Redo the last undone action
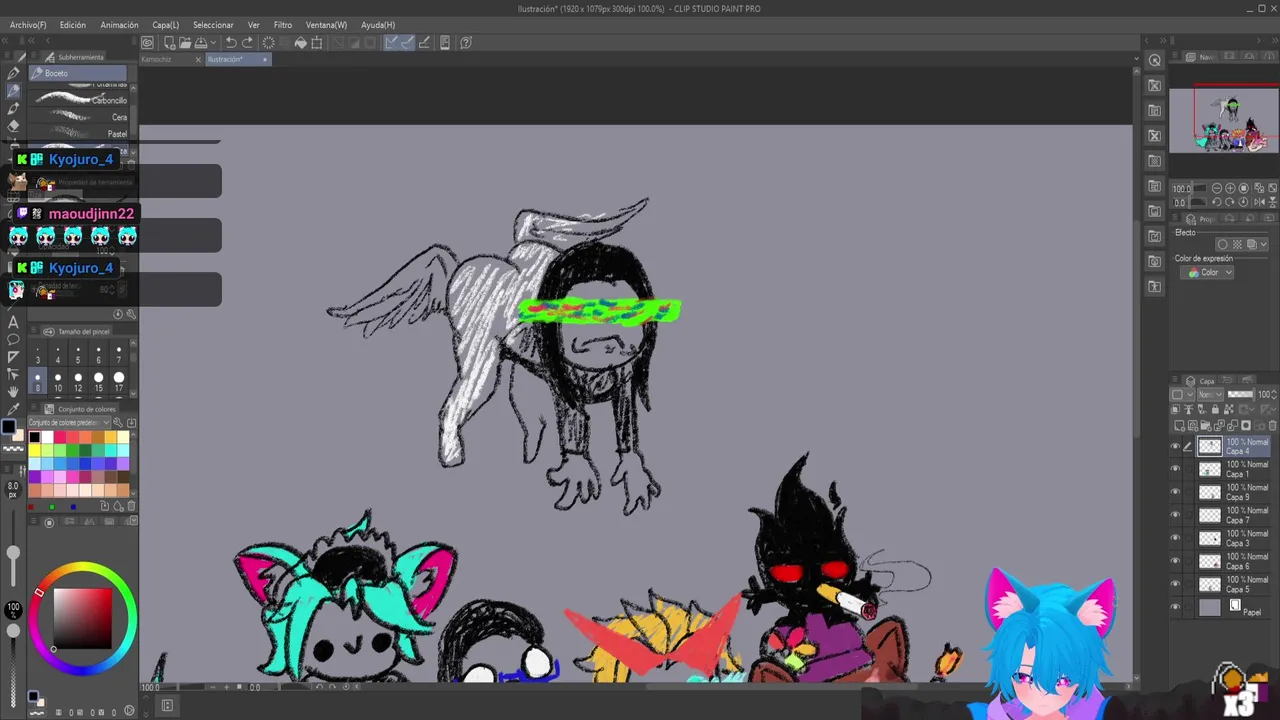The height and width of the screenshot is (720, 1280). coord(247,42)
